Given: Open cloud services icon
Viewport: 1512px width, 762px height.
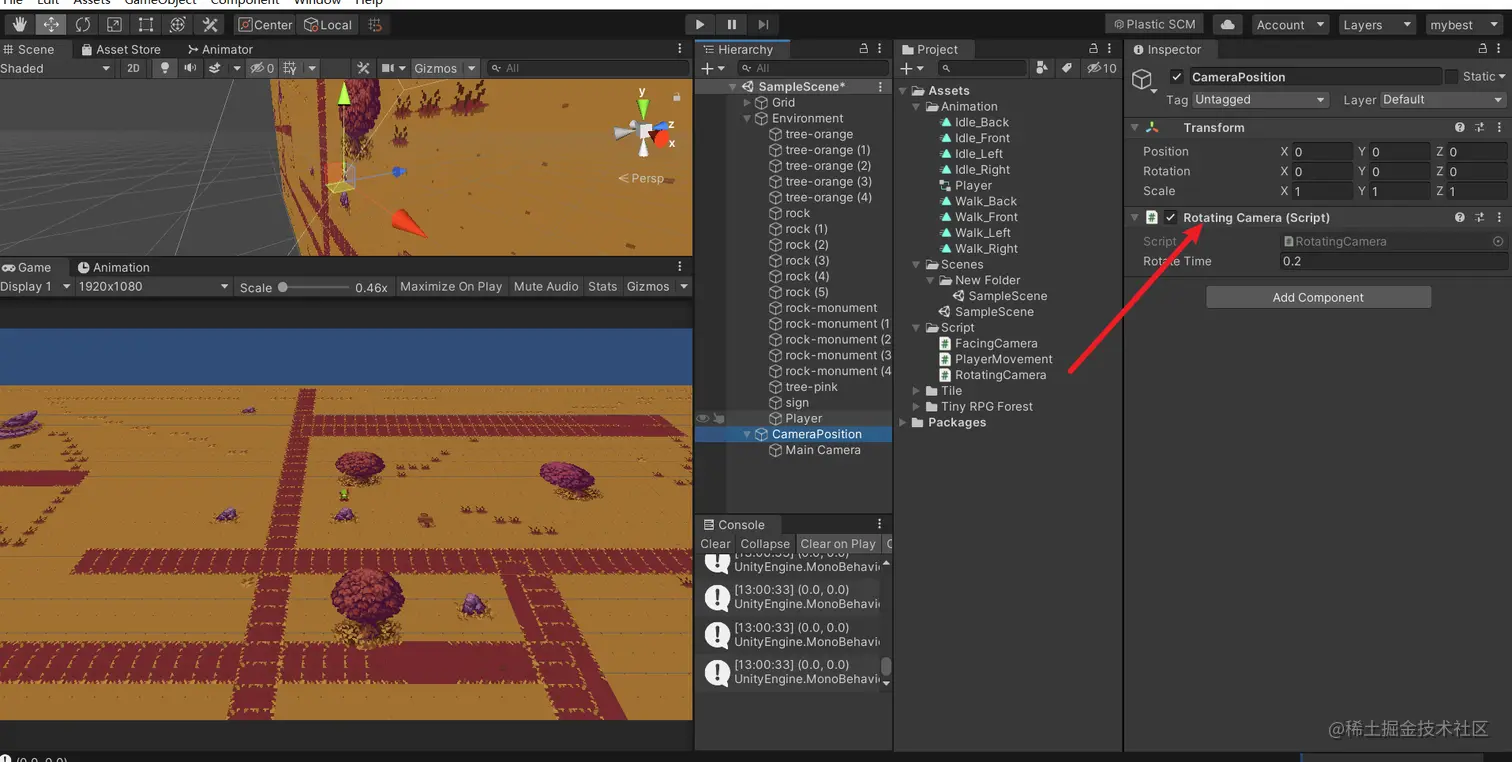Looking at the screenshot, I should pos(1228,24).
